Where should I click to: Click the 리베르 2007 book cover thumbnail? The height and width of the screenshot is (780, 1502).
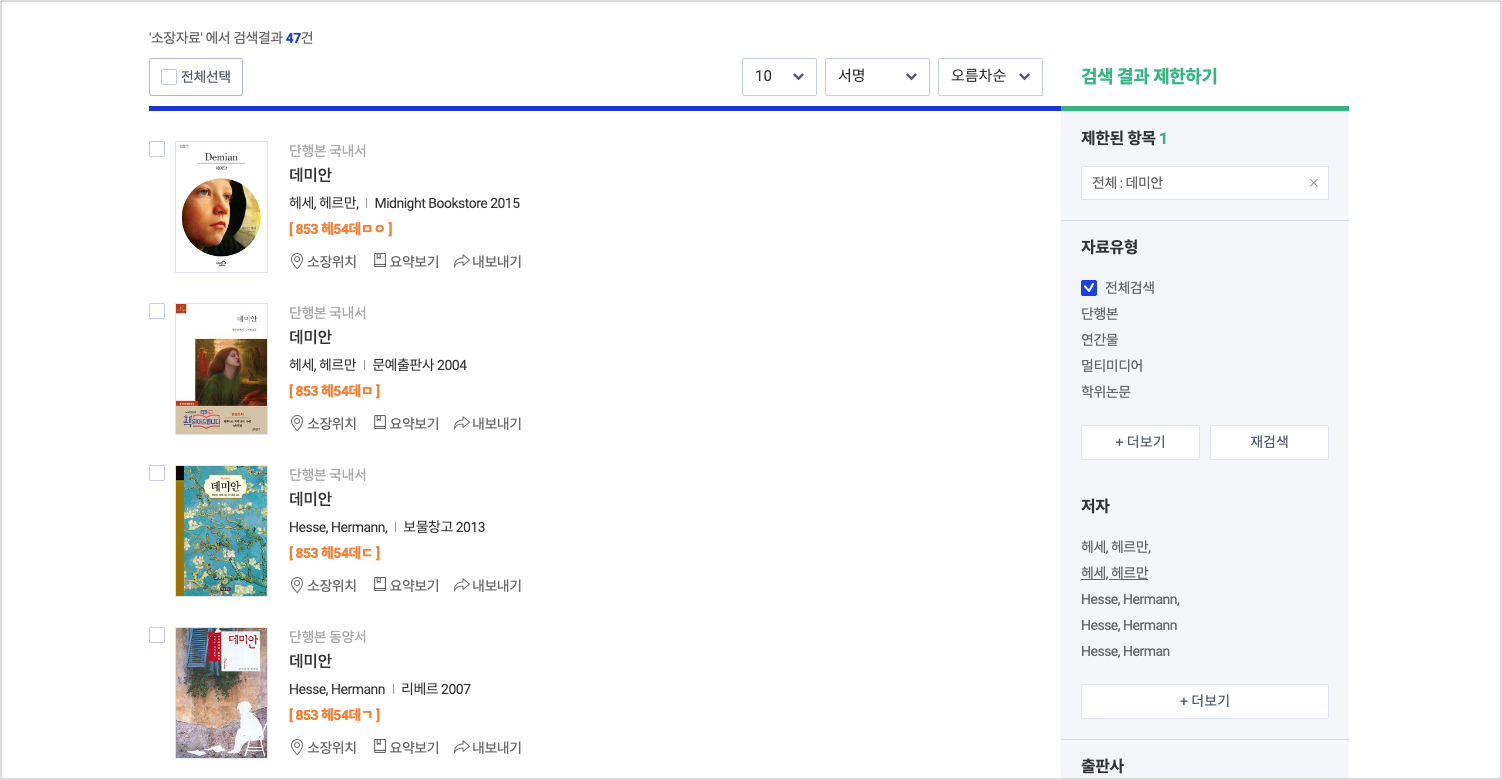221,693
